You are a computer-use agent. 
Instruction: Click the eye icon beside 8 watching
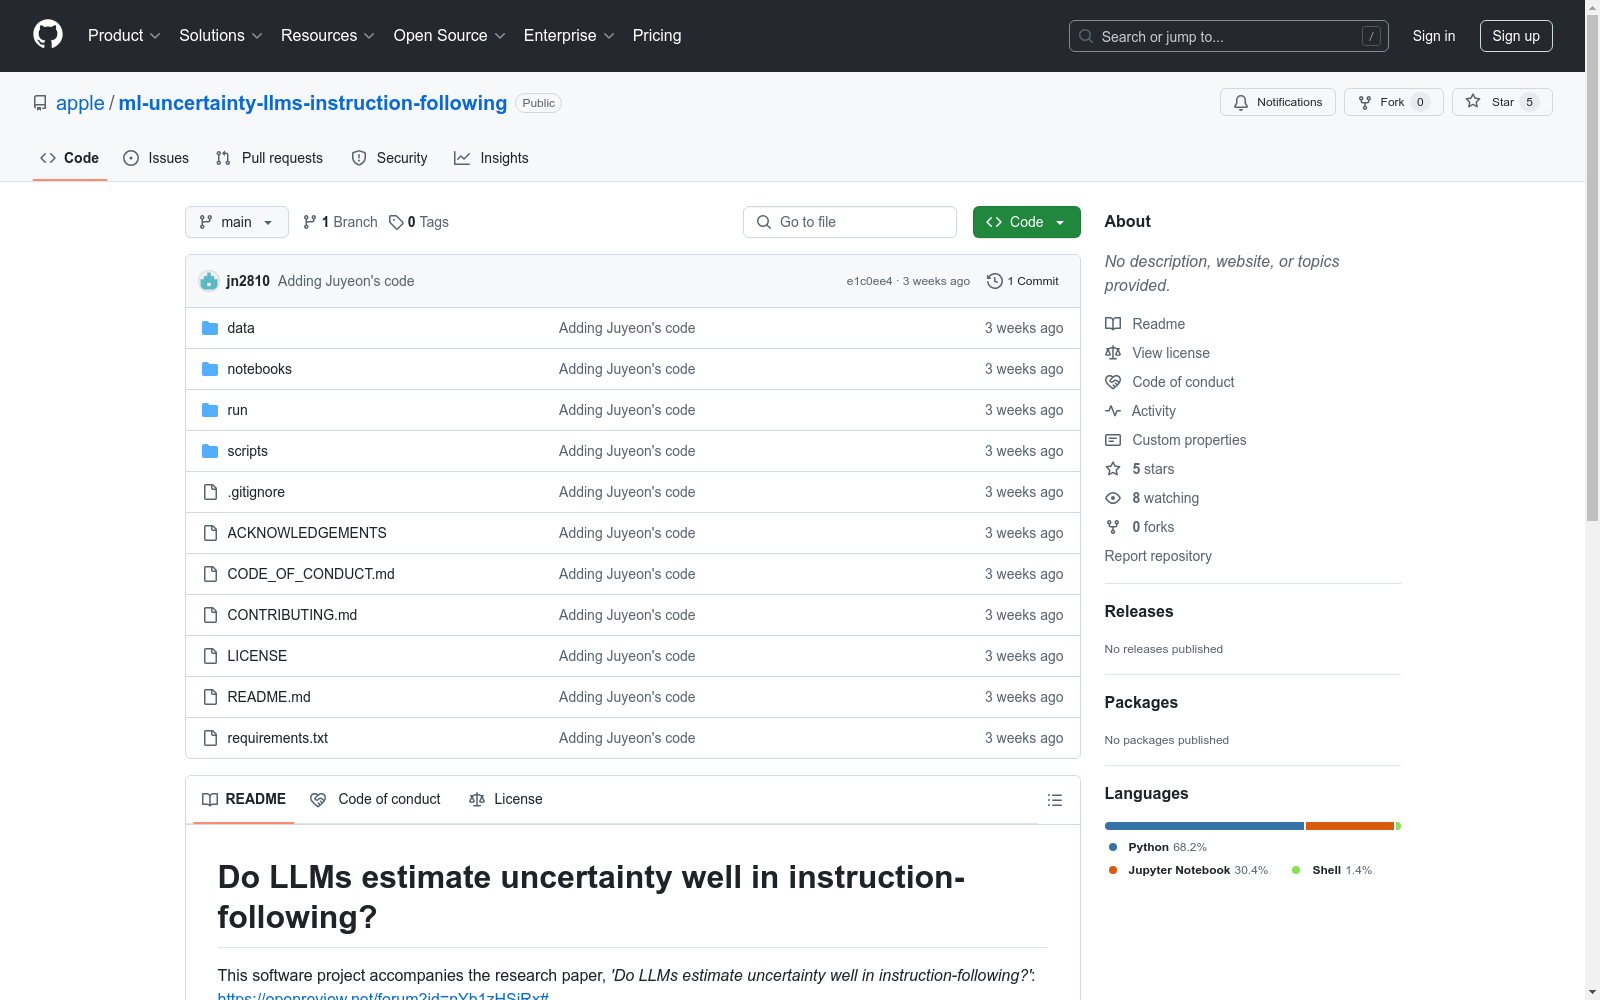tap(1113, 498)
